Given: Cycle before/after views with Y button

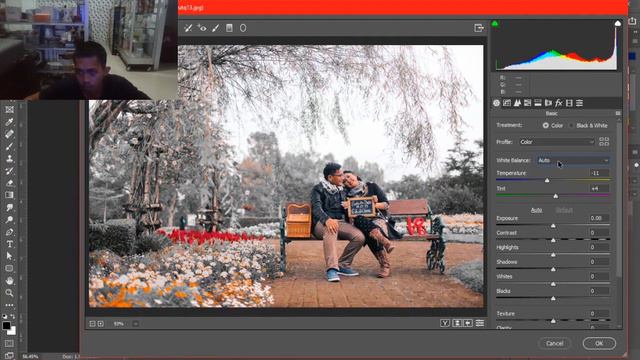Looking at the screenshot, I should pyautogui.click(x=445, y=323).
